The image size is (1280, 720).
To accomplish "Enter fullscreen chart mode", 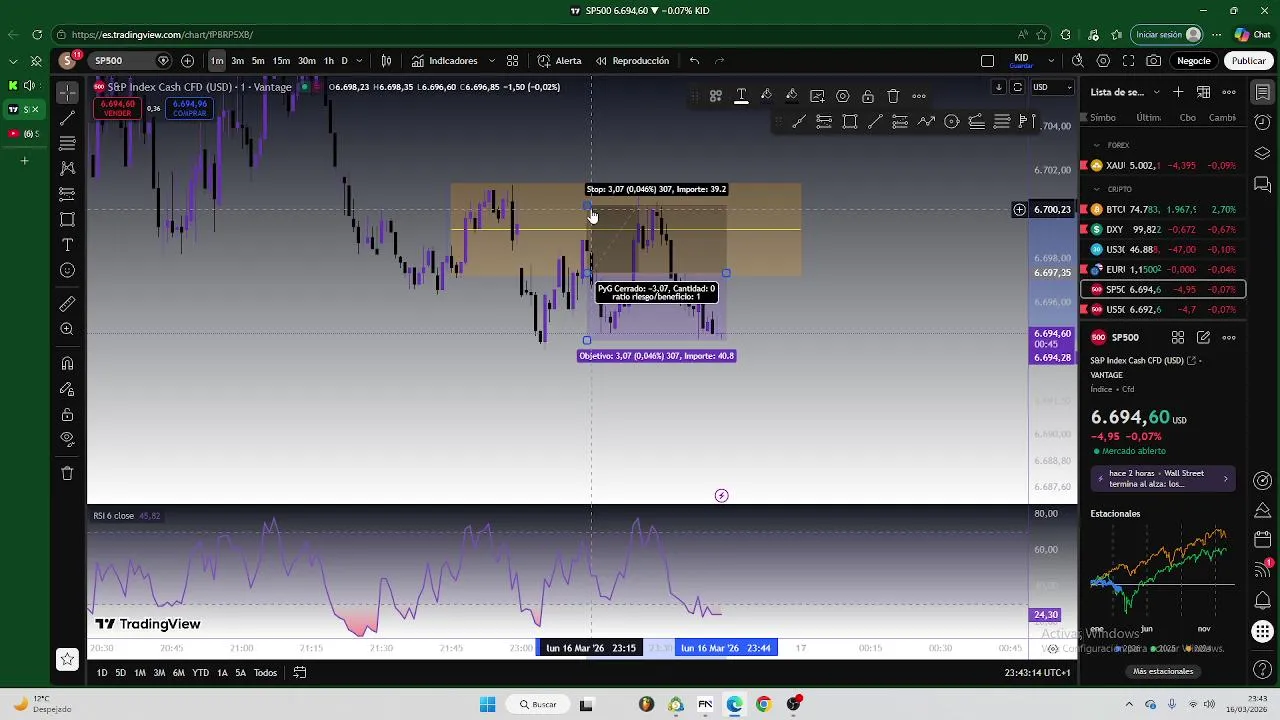I will point(1129,61).
